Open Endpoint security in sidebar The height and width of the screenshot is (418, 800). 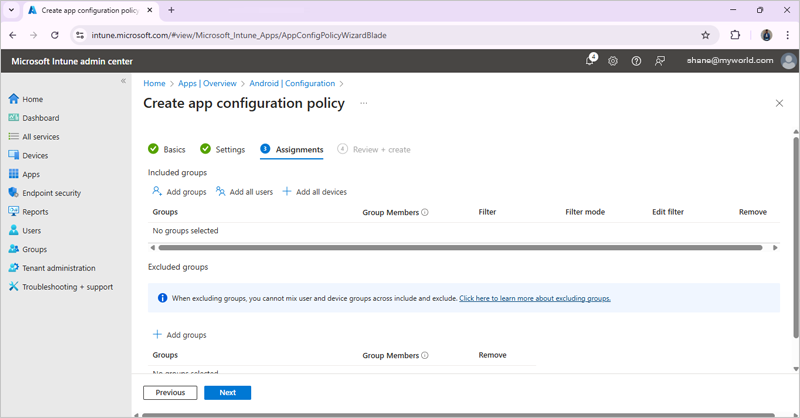pyautogui.click(x=51, y=193)
